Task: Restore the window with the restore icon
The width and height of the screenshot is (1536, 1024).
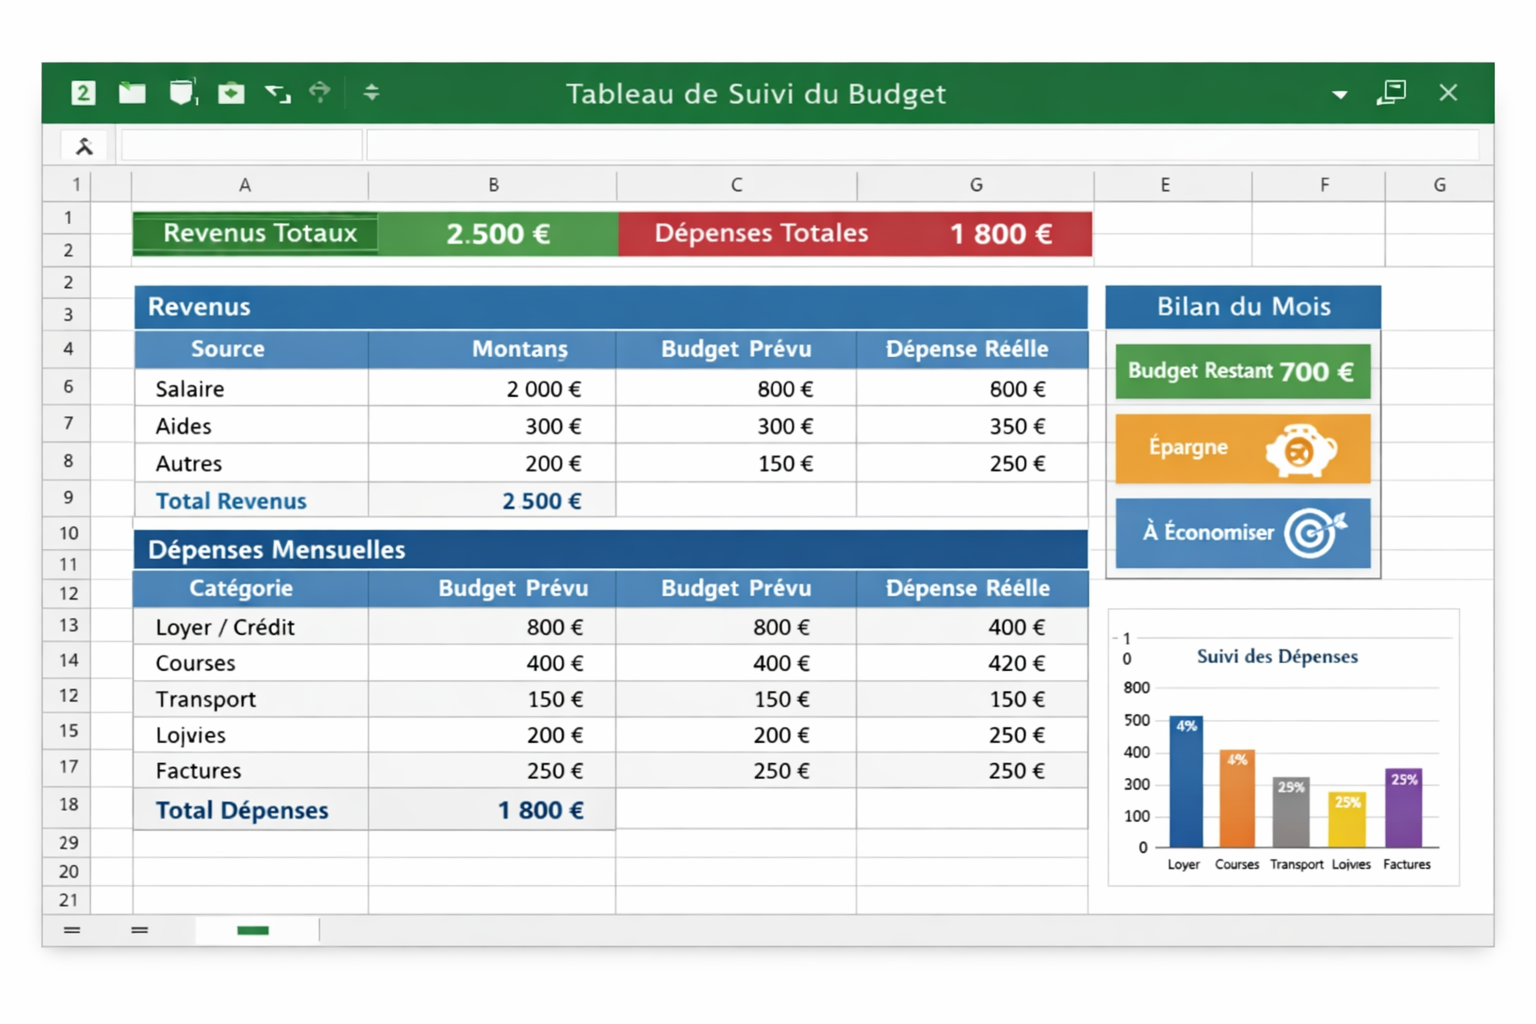Action: click(x=1391, y=93)
